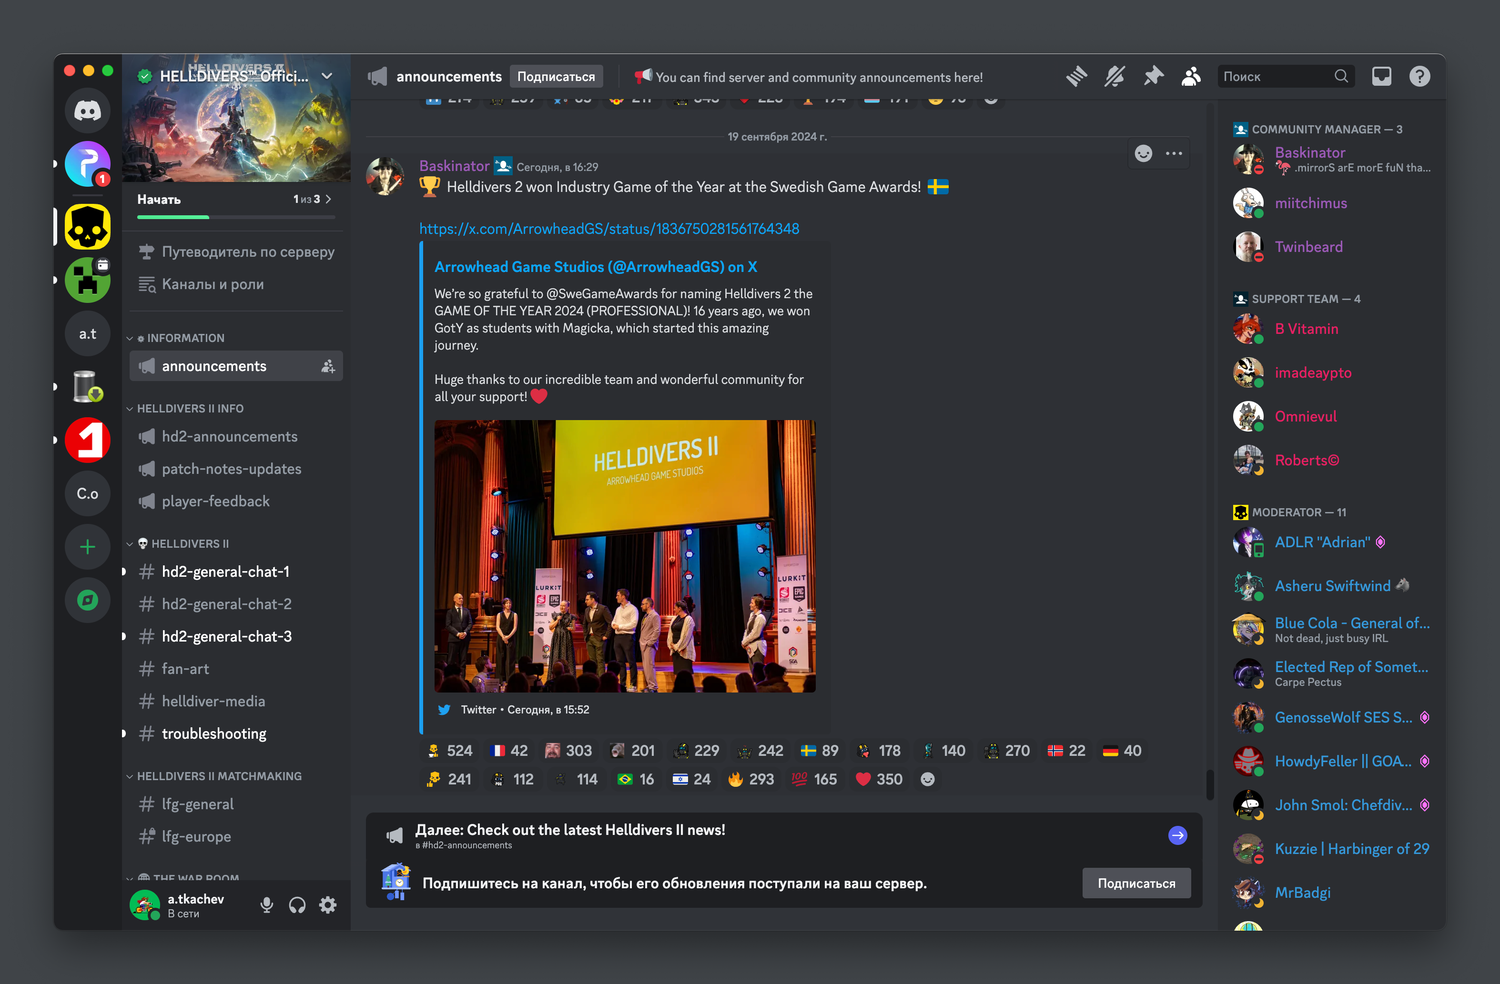Toggle the German flag 40 reaction
The height and width of the screenshot is (984, 1500).
pyautogui.click(x=1122, y=751)
